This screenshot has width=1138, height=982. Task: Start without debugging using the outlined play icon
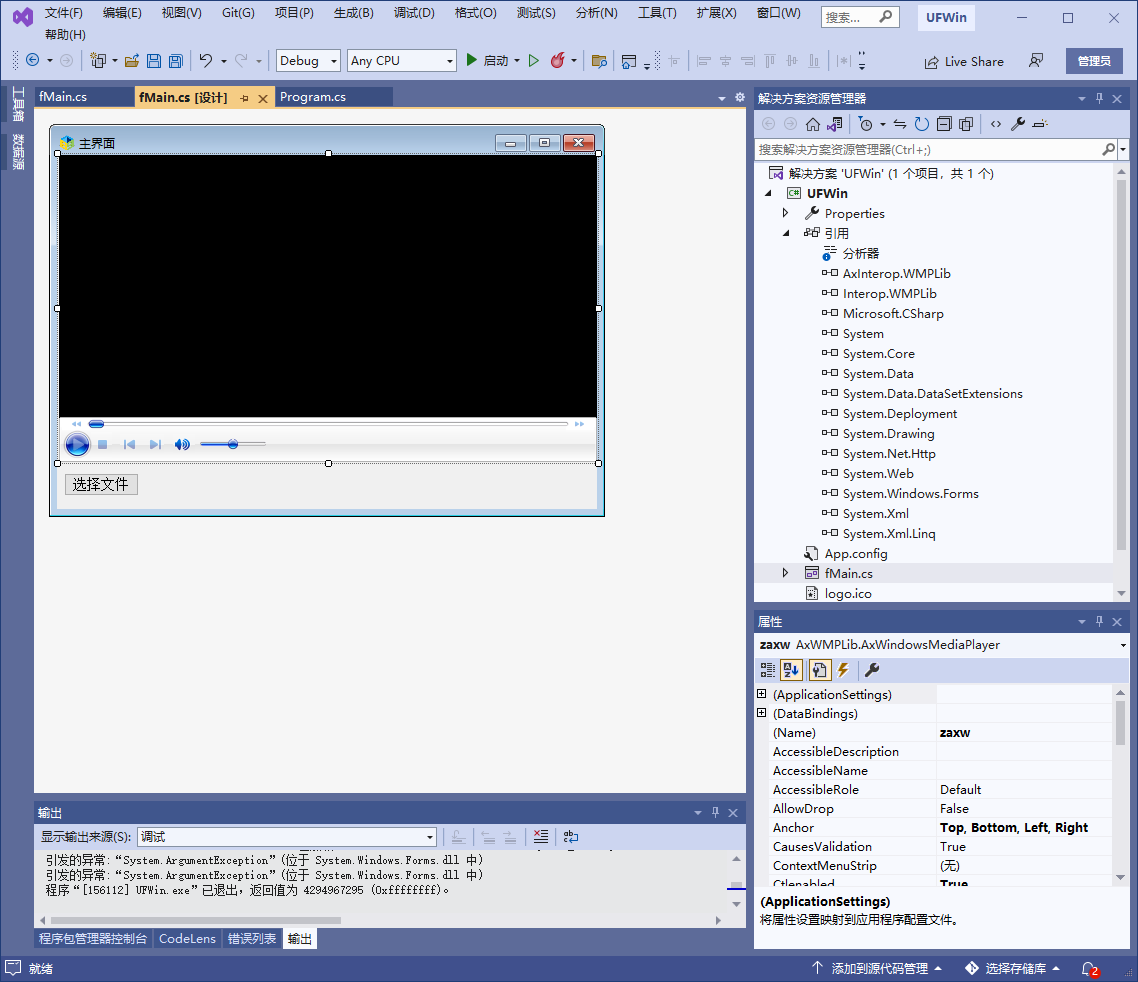pyautogui.click(x=534, y=61)
